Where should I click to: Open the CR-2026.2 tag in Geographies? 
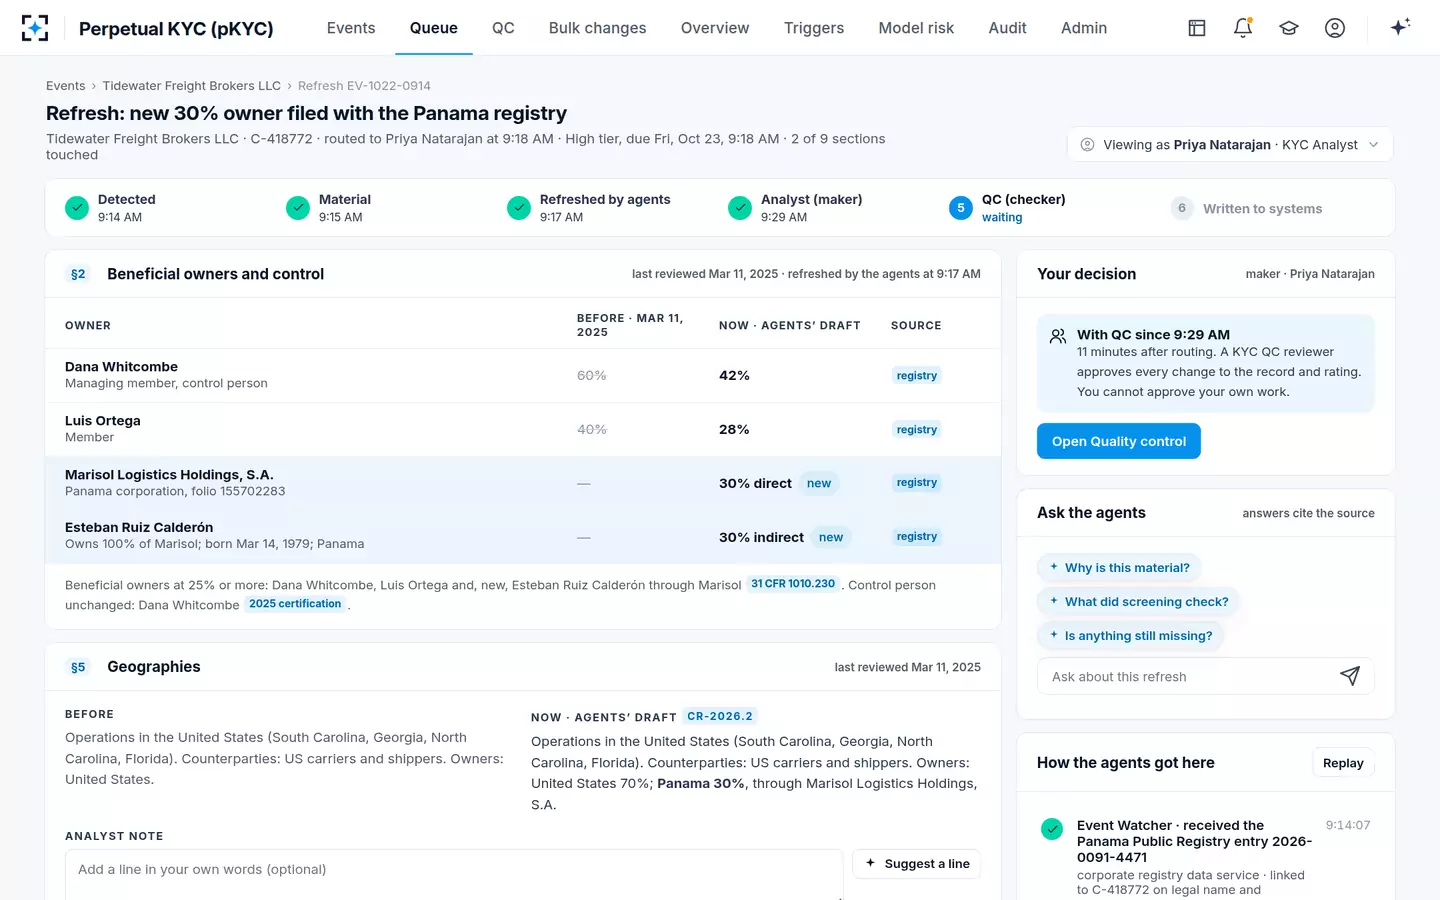(x=720, y=717)
